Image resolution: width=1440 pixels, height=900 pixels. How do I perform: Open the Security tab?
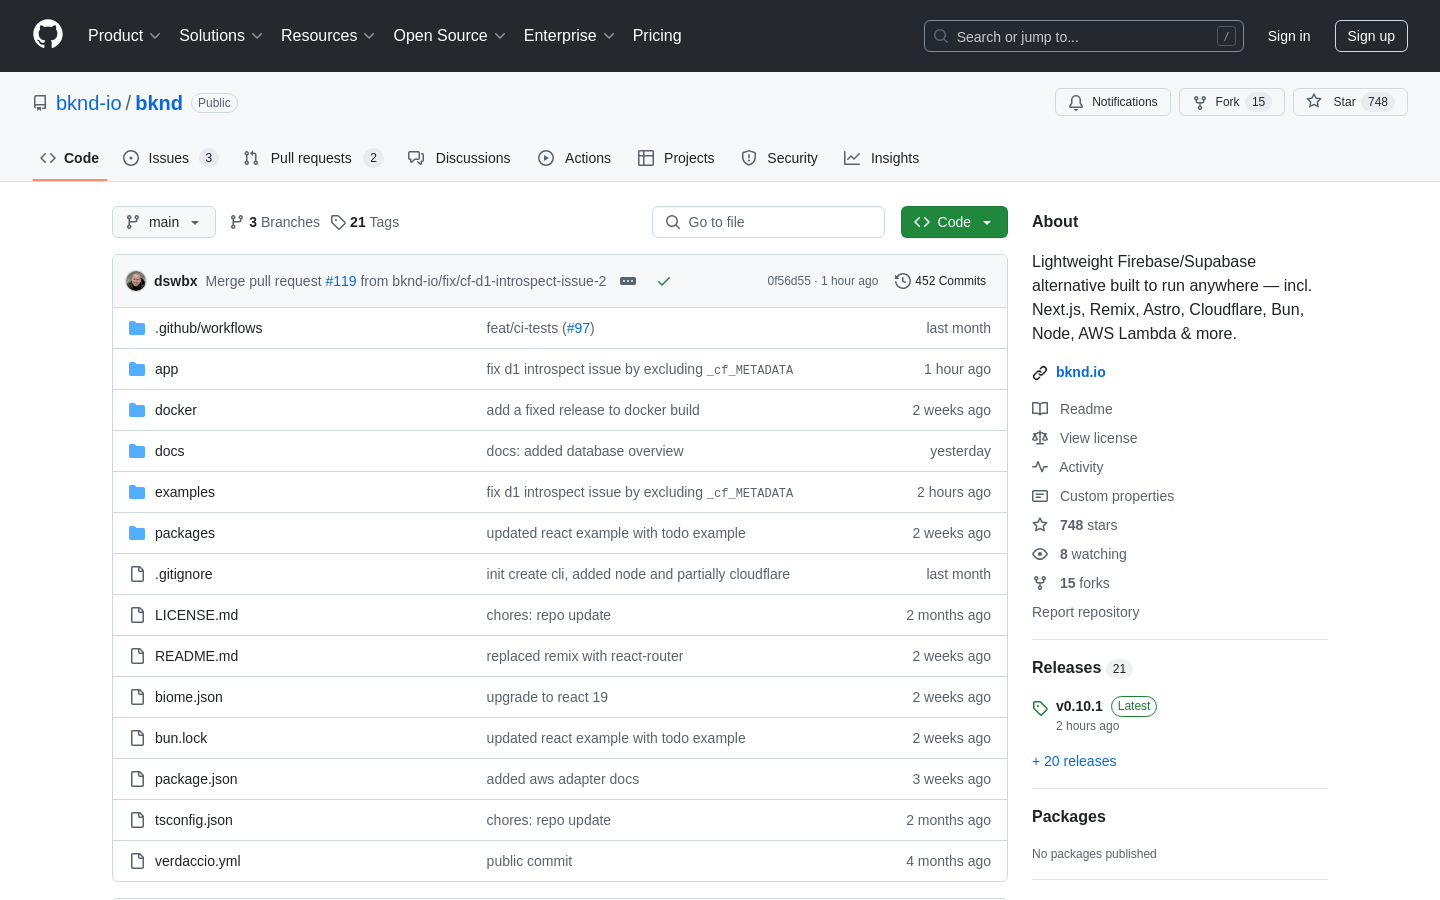tap(779, 158)
